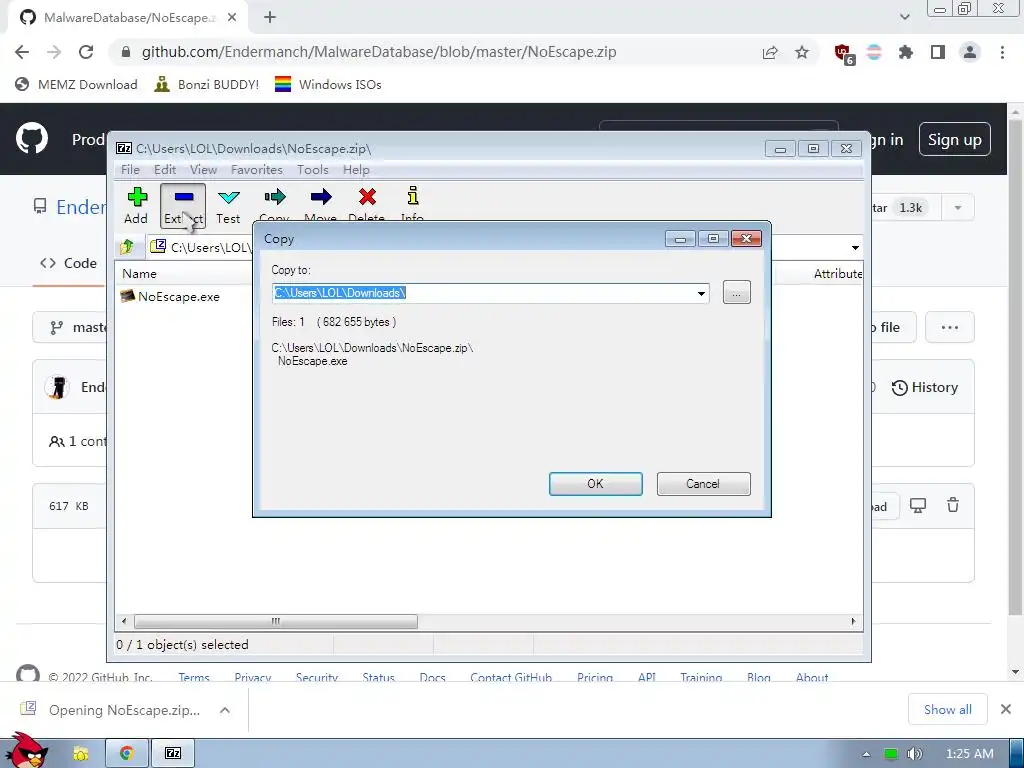Screen dimensions: 1024x768
Task: Show hidden tray icons arrow
Action: coord(867,754)
